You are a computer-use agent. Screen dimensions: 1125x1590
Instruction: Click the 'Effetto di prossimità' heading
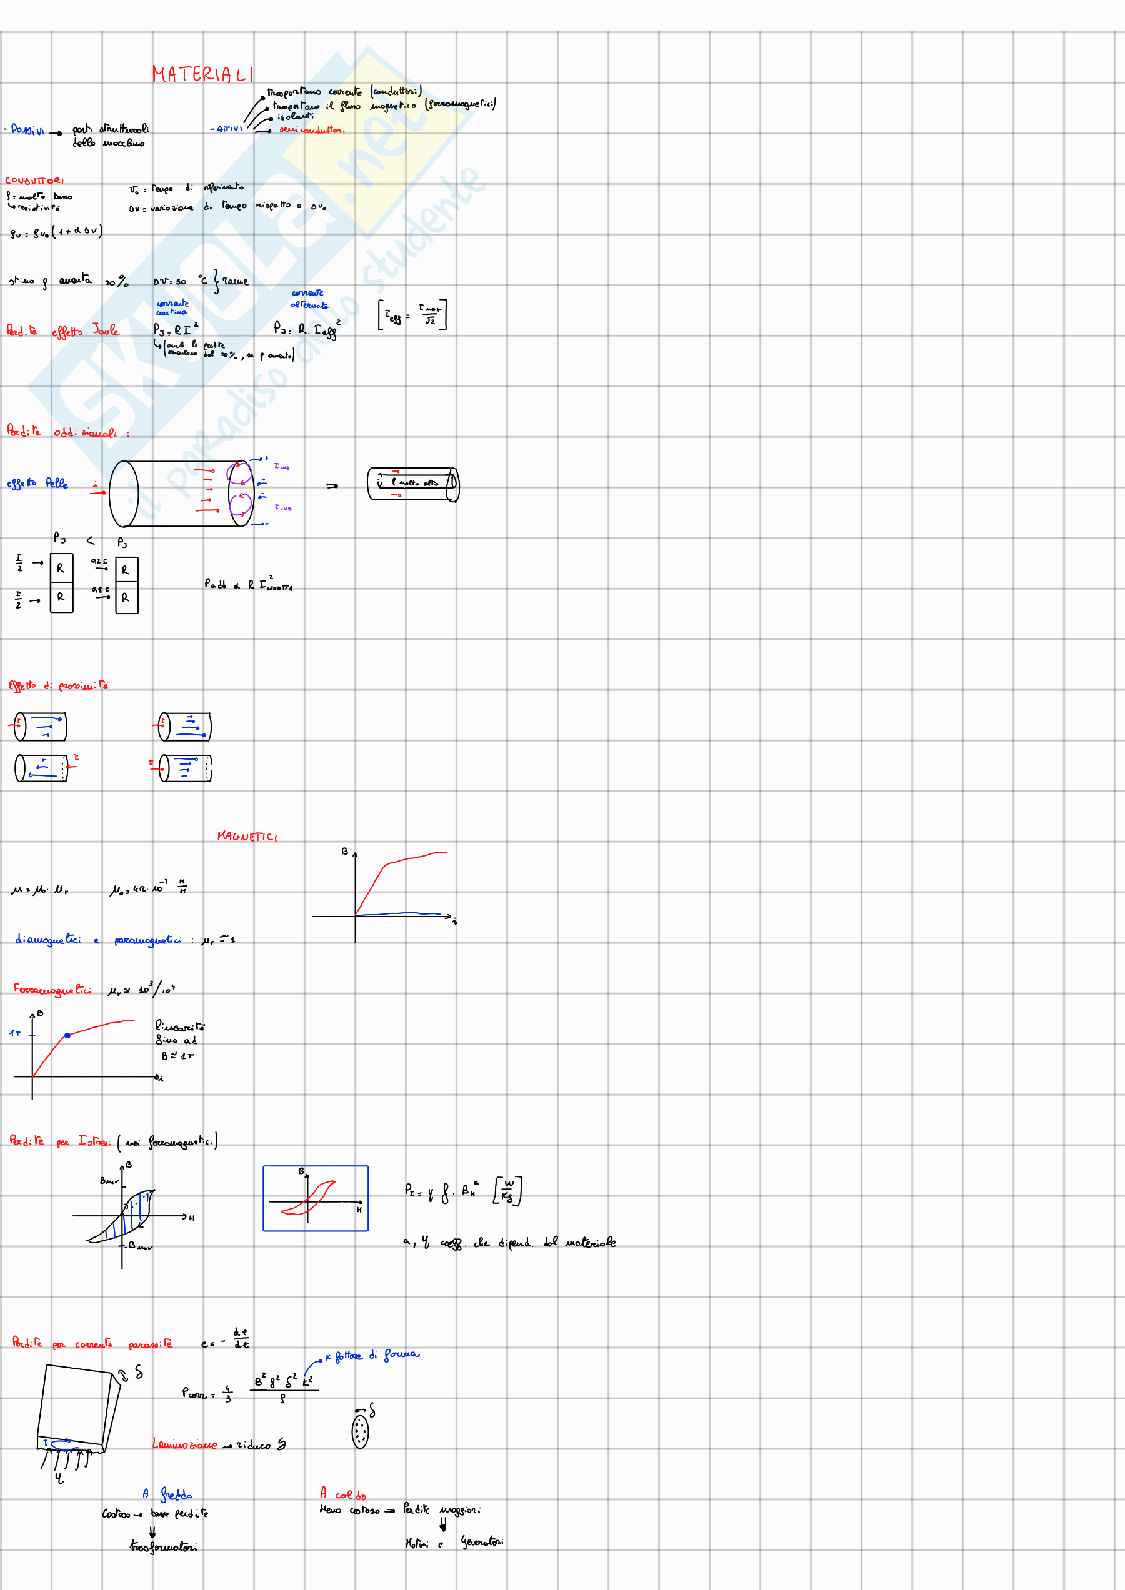pos(58,685)
